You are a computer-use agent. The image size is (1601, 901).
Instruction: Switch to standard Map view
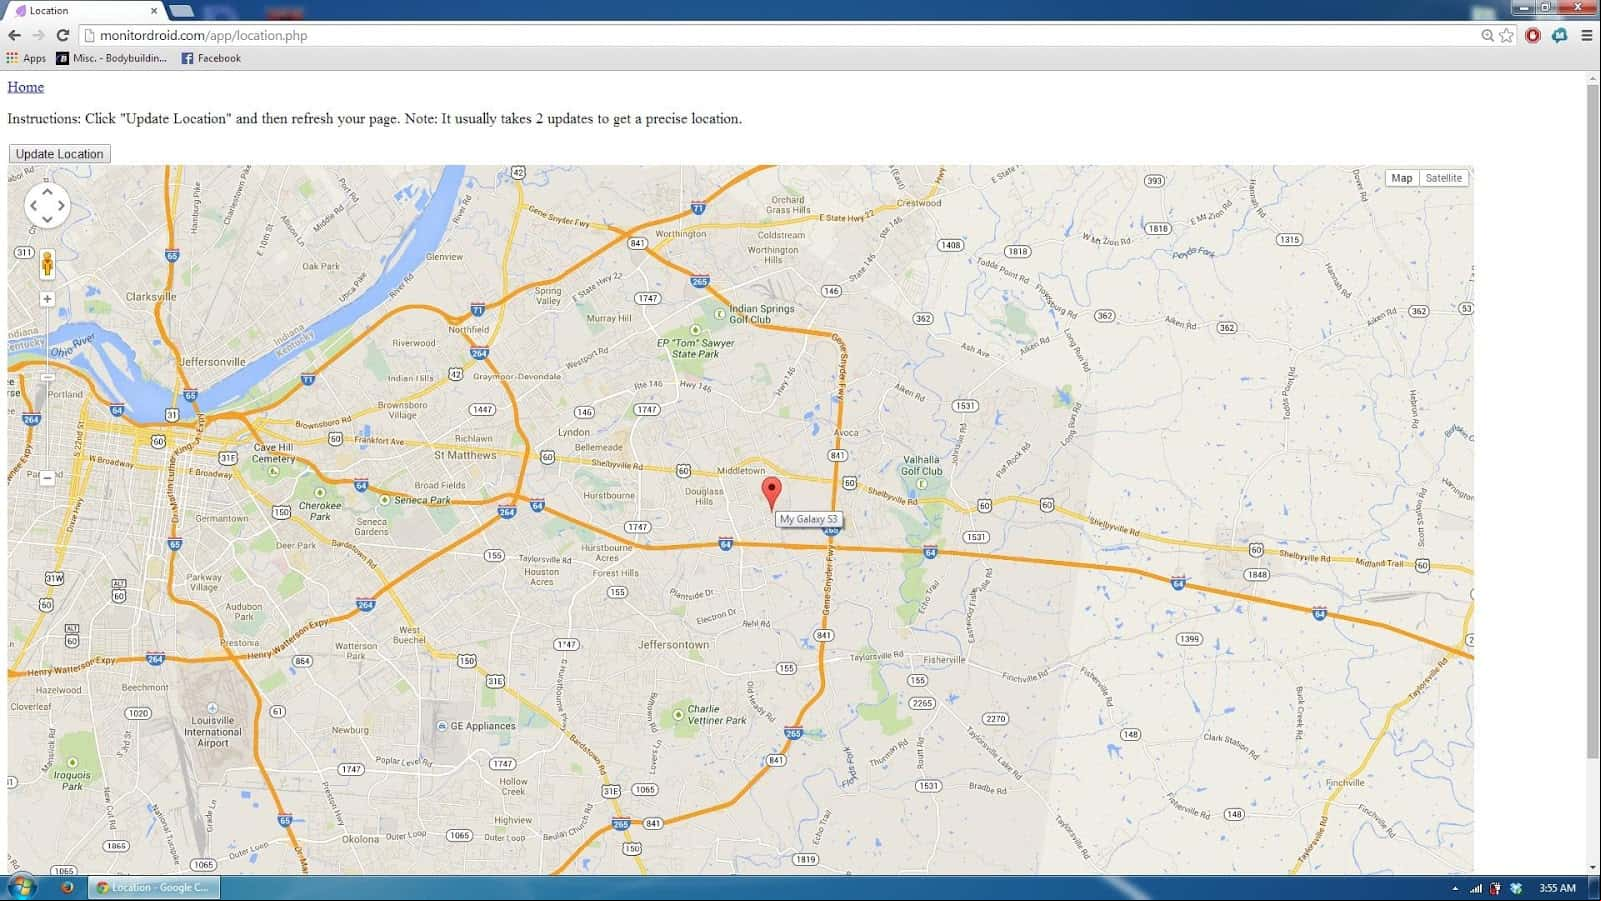click(x=1402, y=178)
